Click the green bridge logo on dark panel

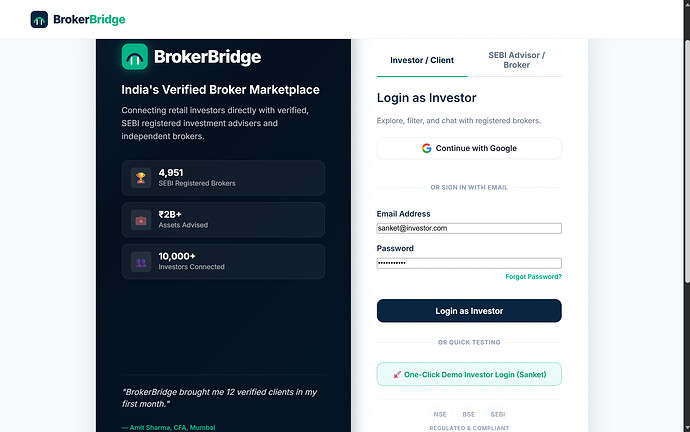tap(135, 57)
